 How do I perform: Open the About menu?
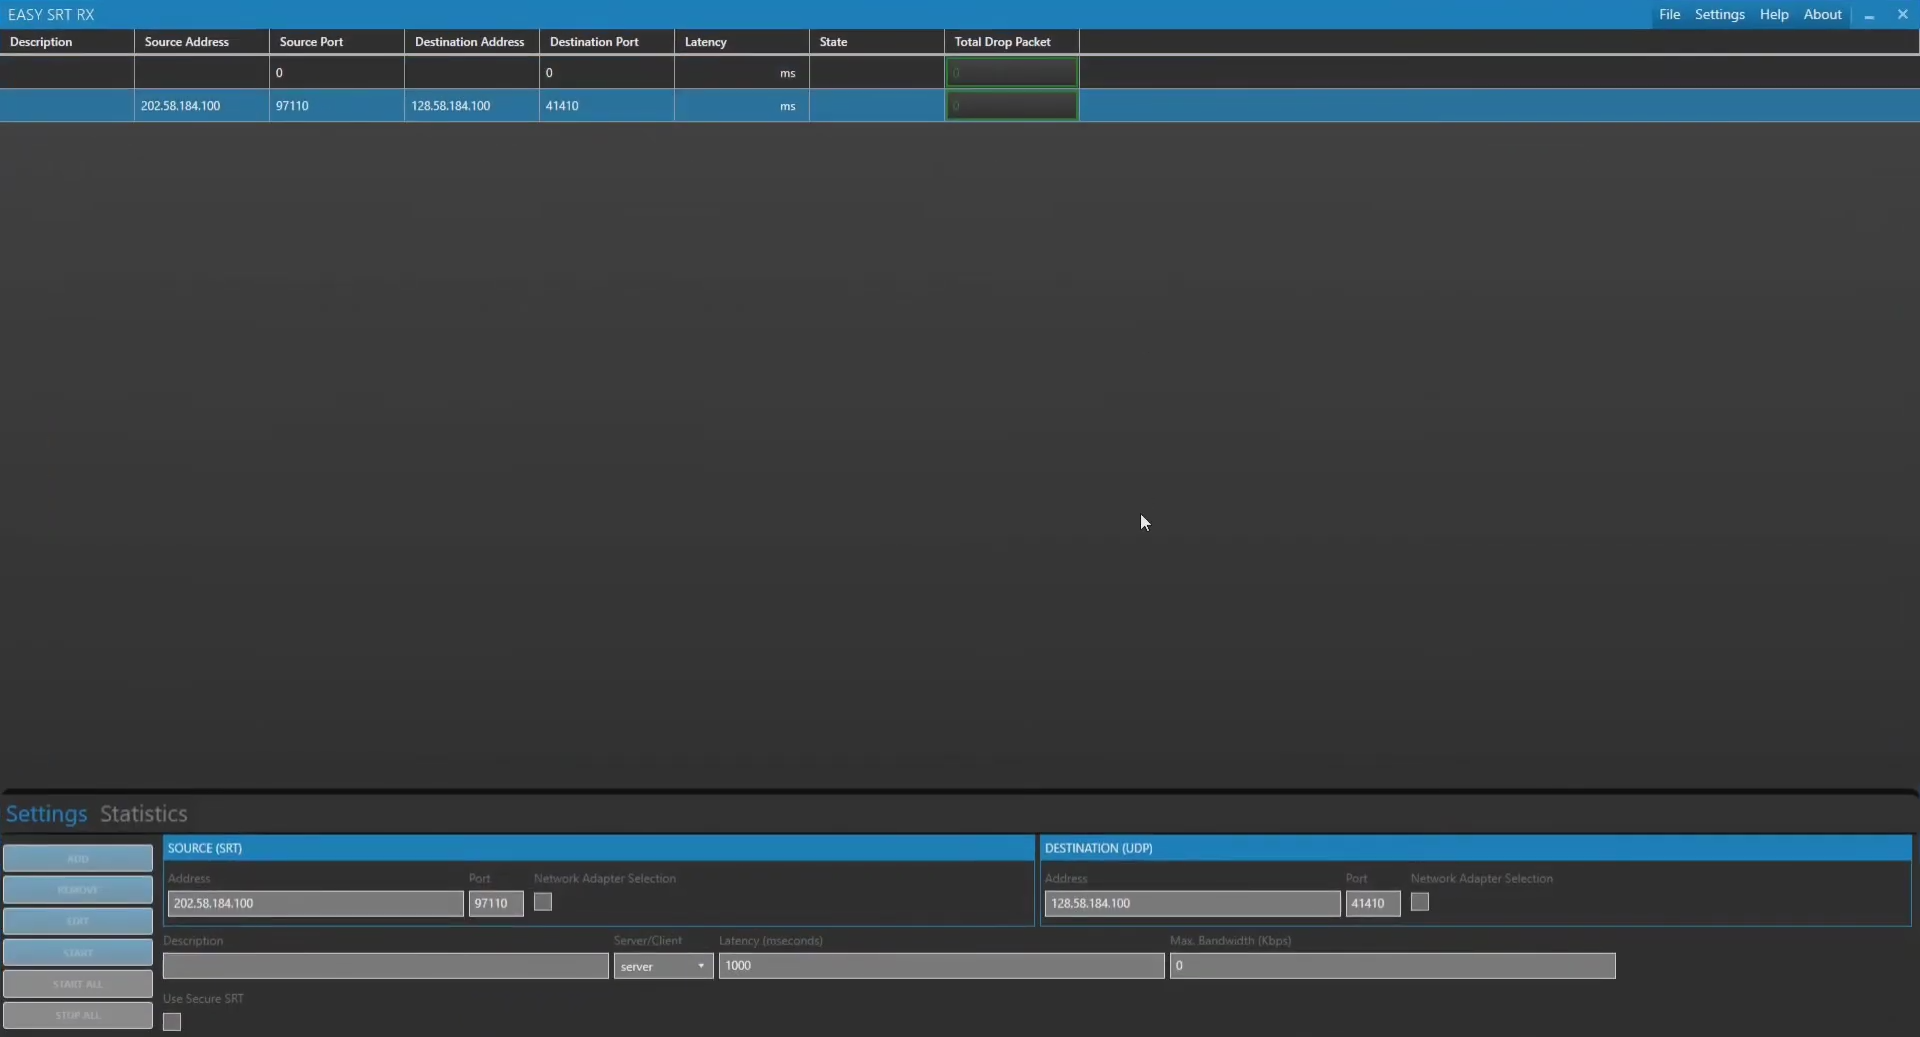1821,14
